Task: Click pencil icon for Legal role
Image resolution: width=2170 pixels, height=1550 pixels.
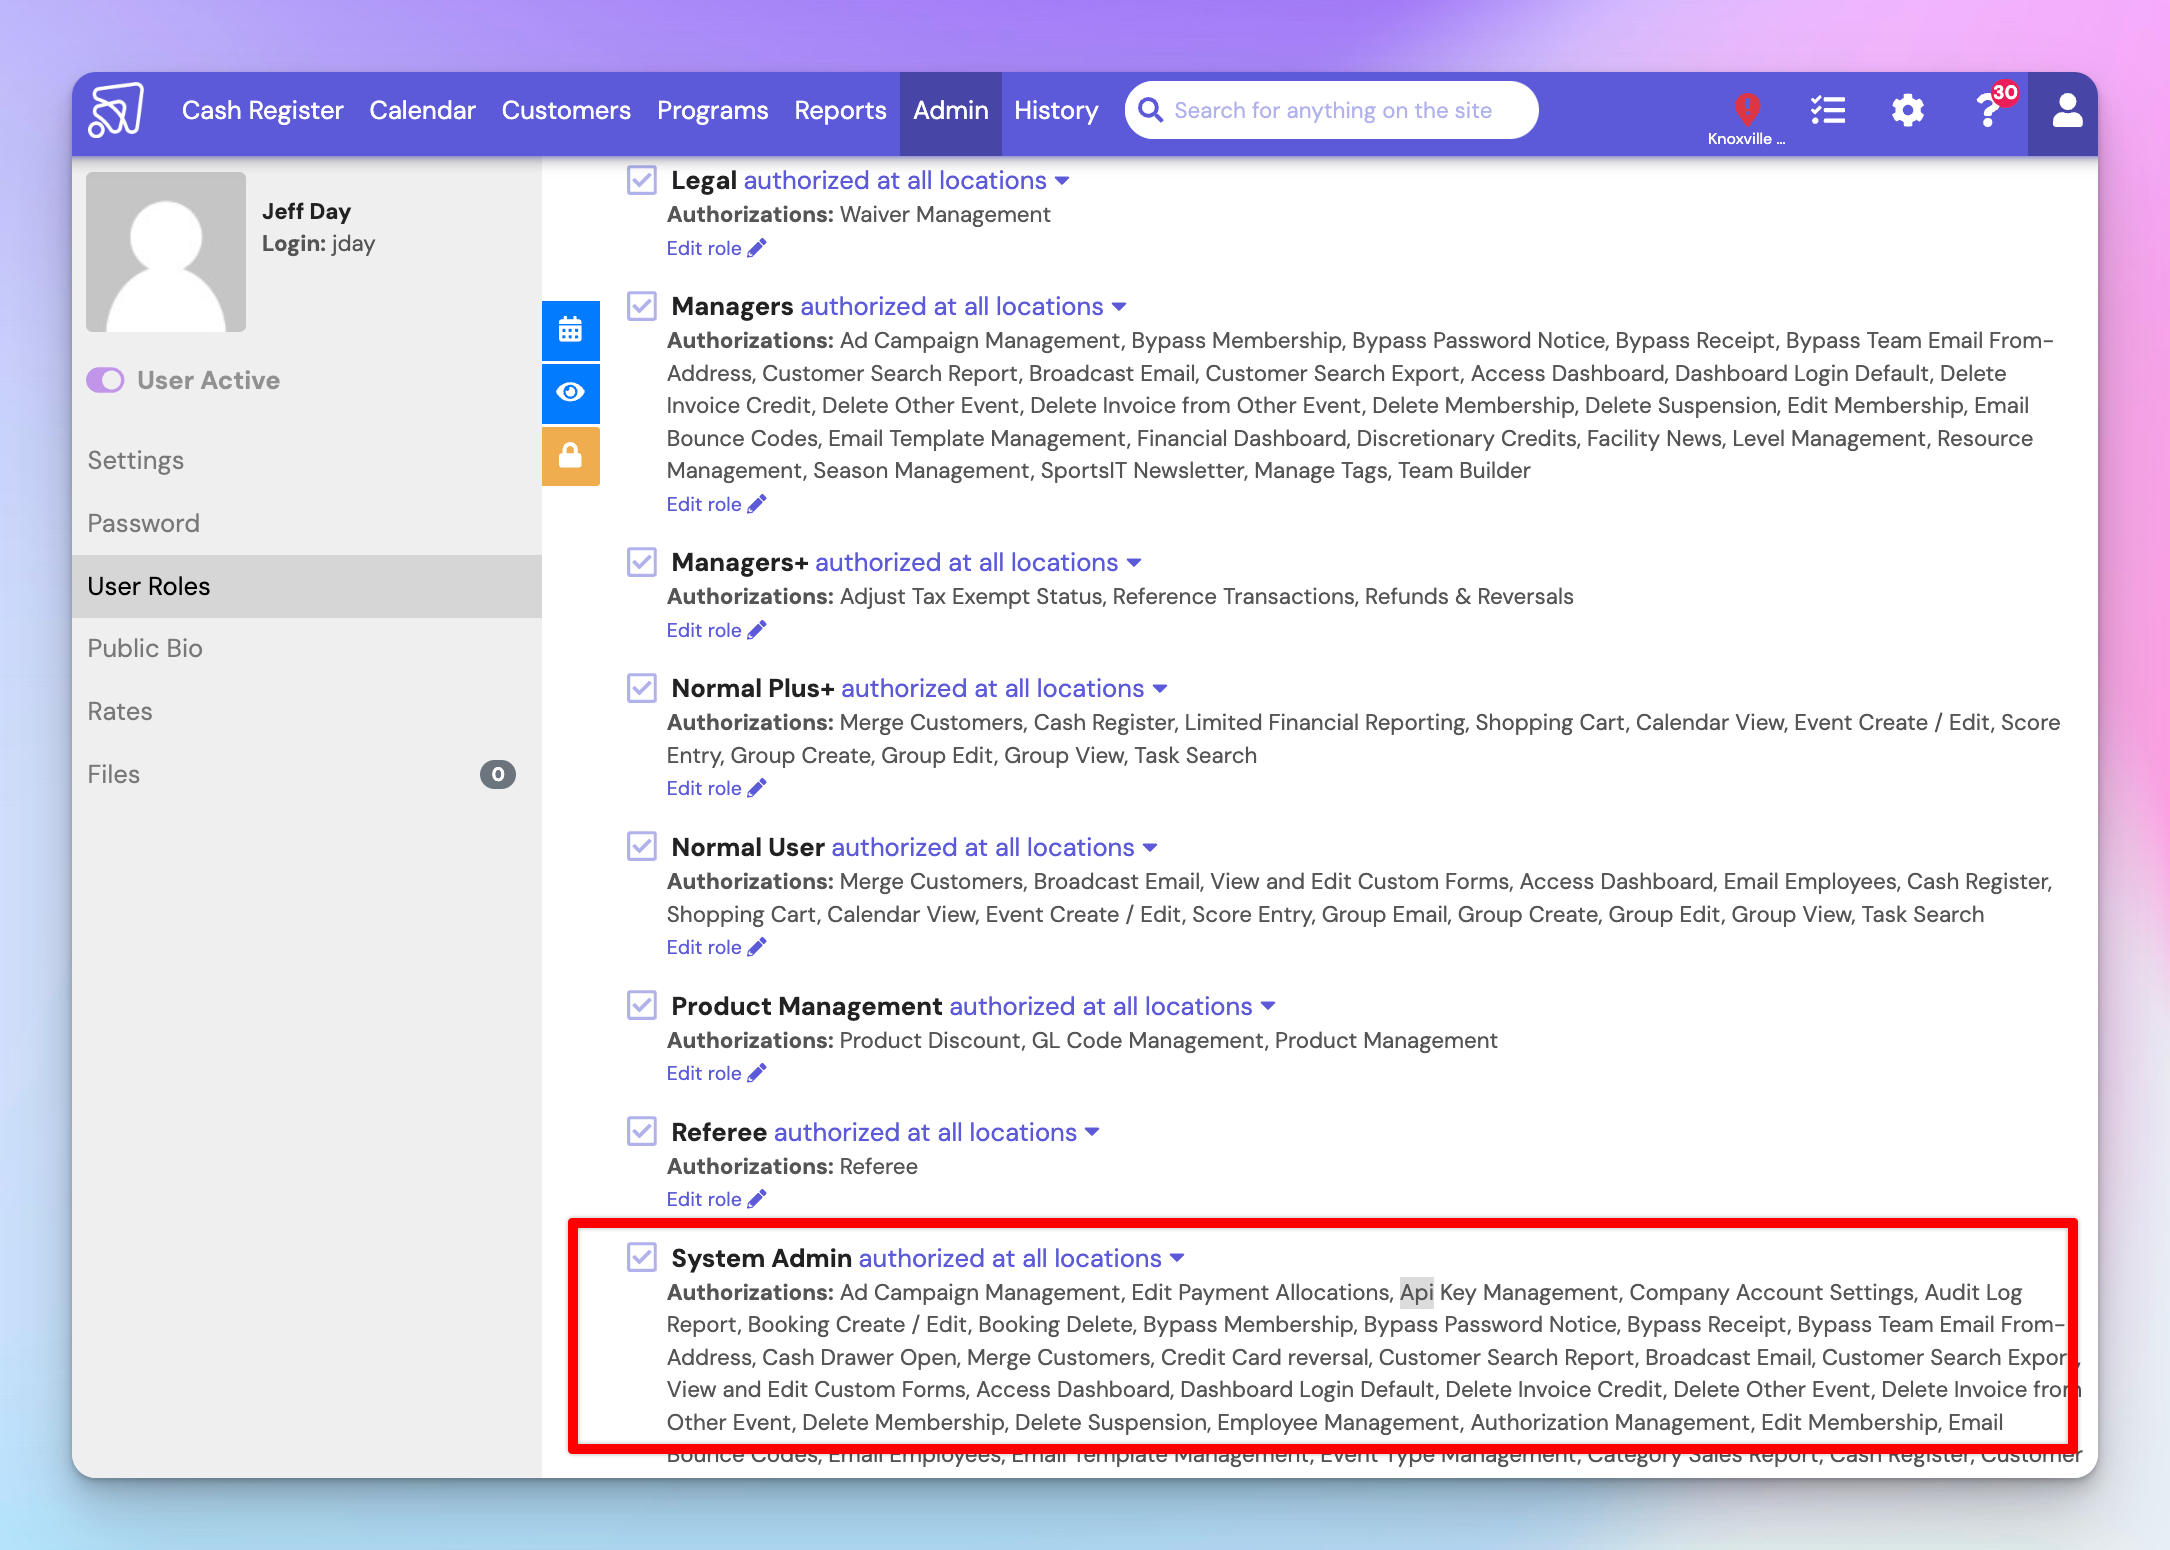Action: click(757, 248)
